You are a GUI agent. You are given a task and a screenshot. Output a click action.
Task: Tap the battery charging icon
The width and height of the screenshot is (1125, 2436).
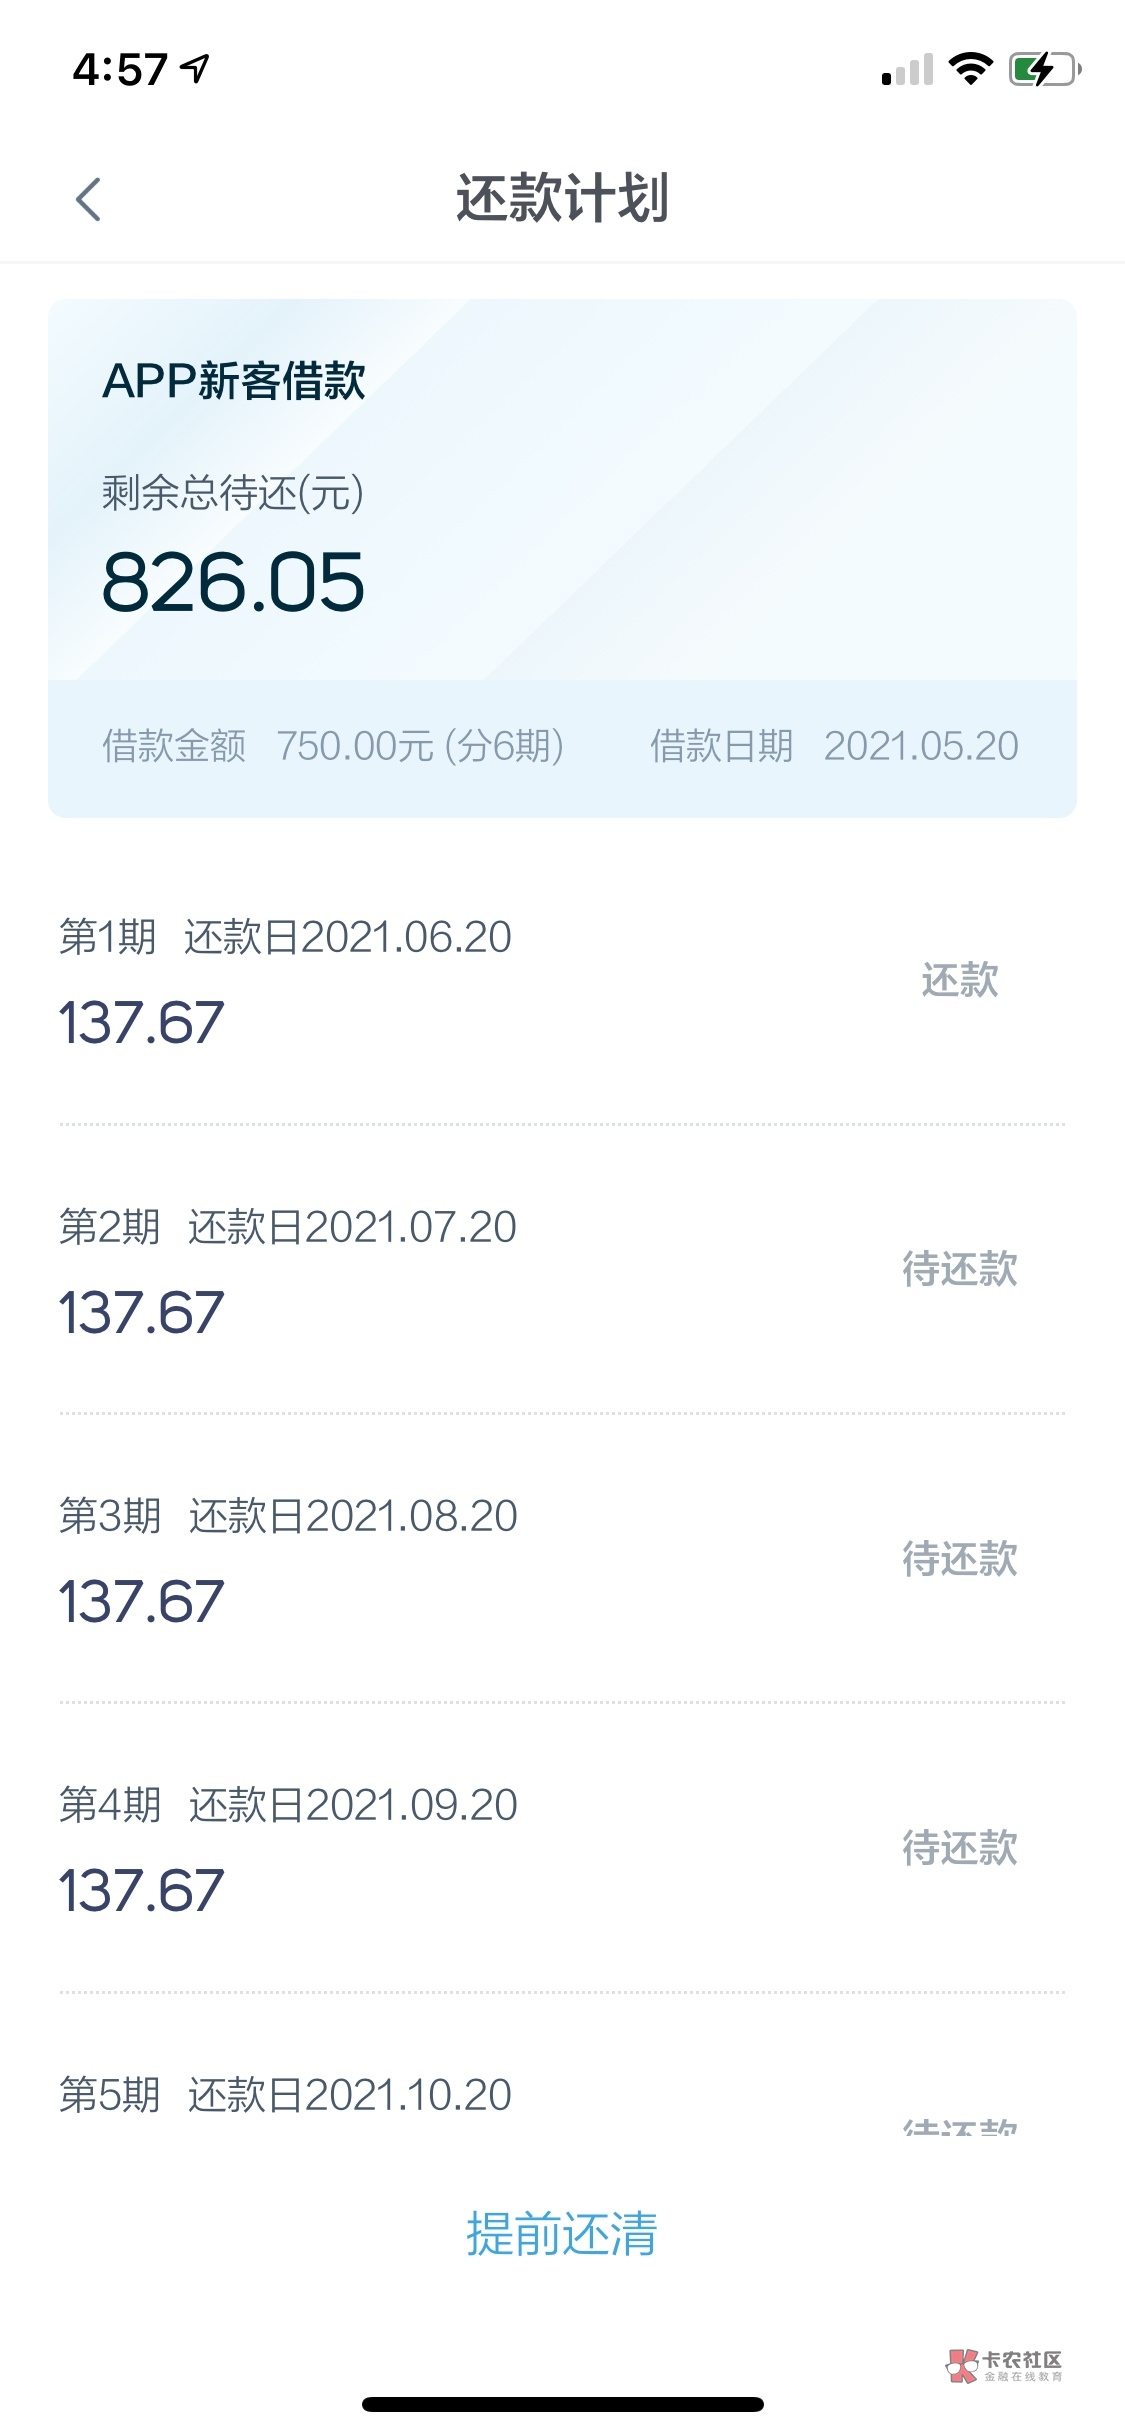pyautogui.click(x=1044, y=69)
